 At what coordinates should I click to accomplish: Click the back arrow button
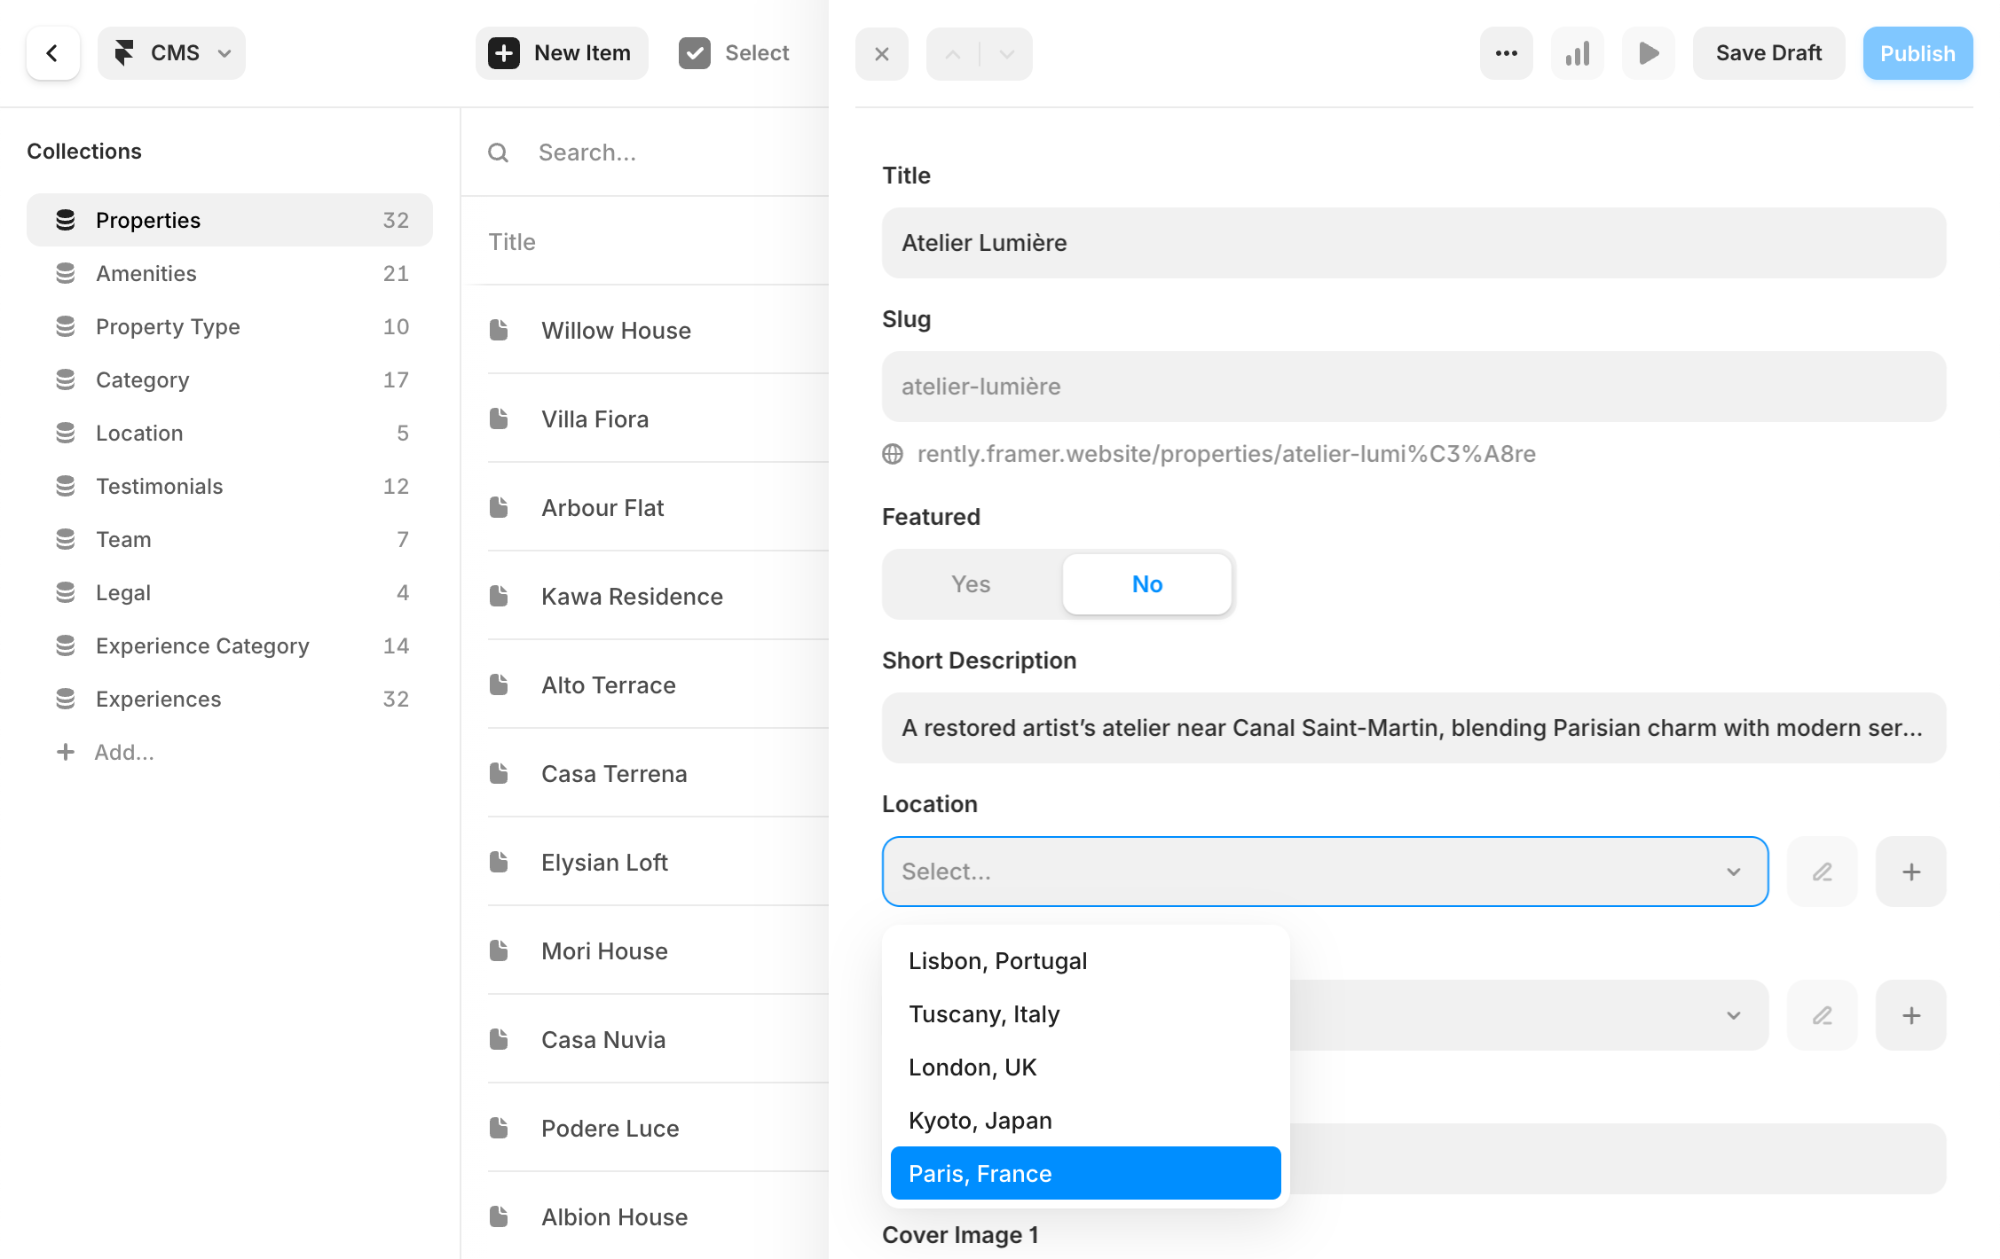point(52,53)
